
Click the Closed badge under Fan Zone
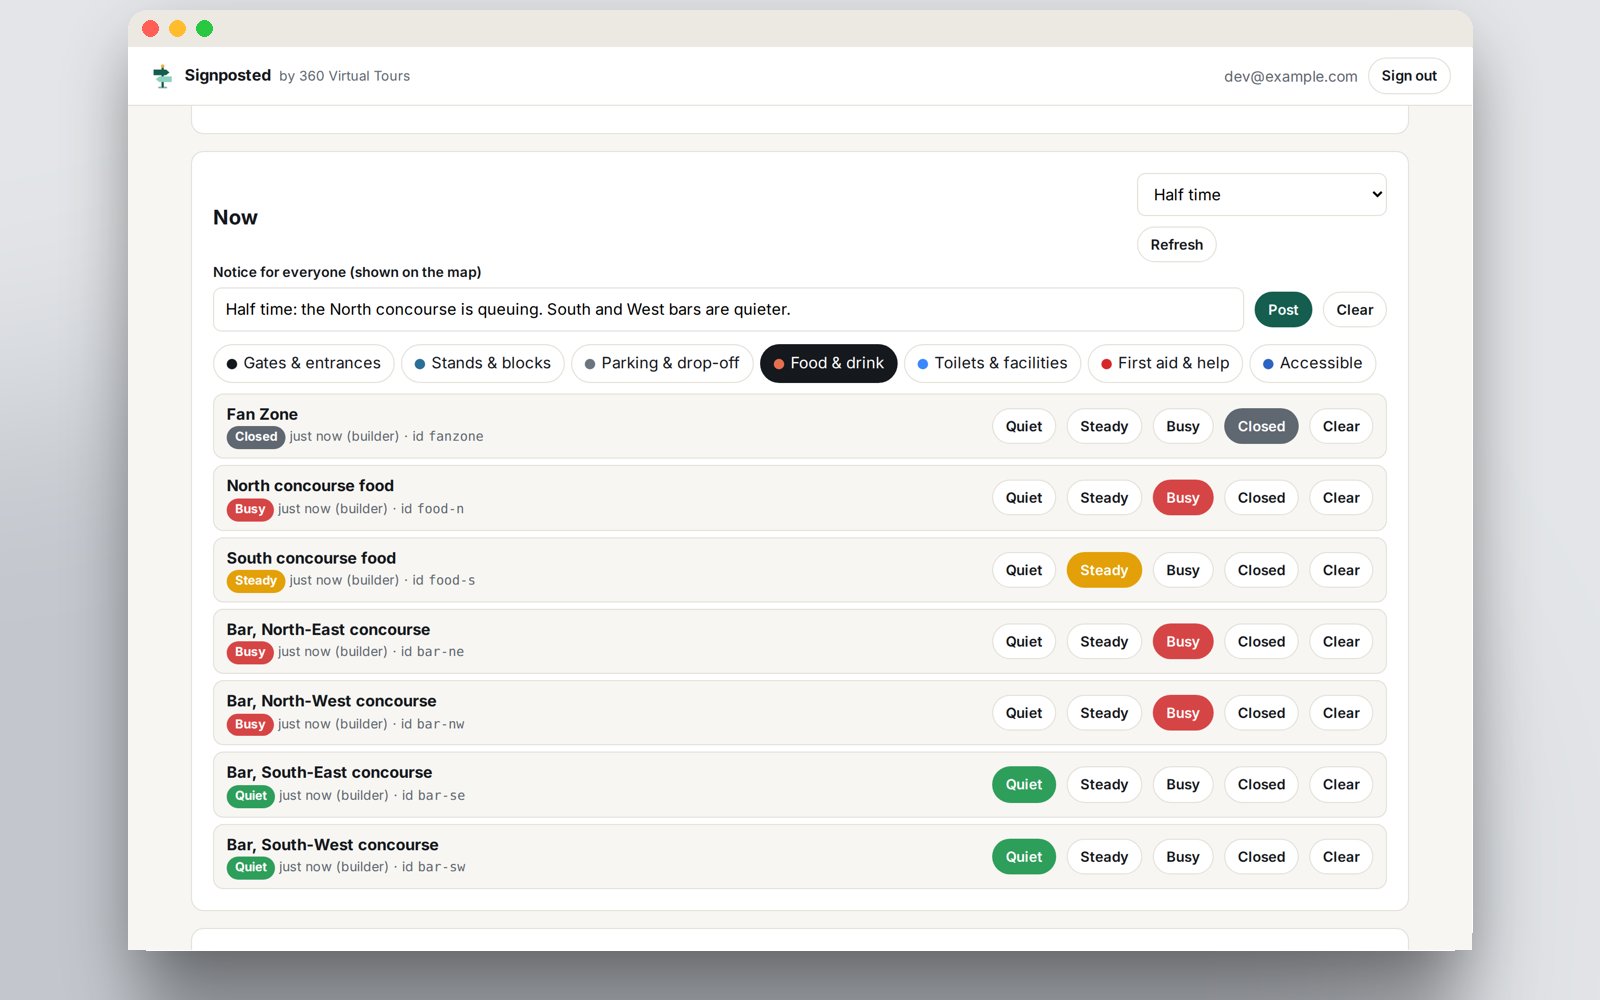[x=256, y=437]
